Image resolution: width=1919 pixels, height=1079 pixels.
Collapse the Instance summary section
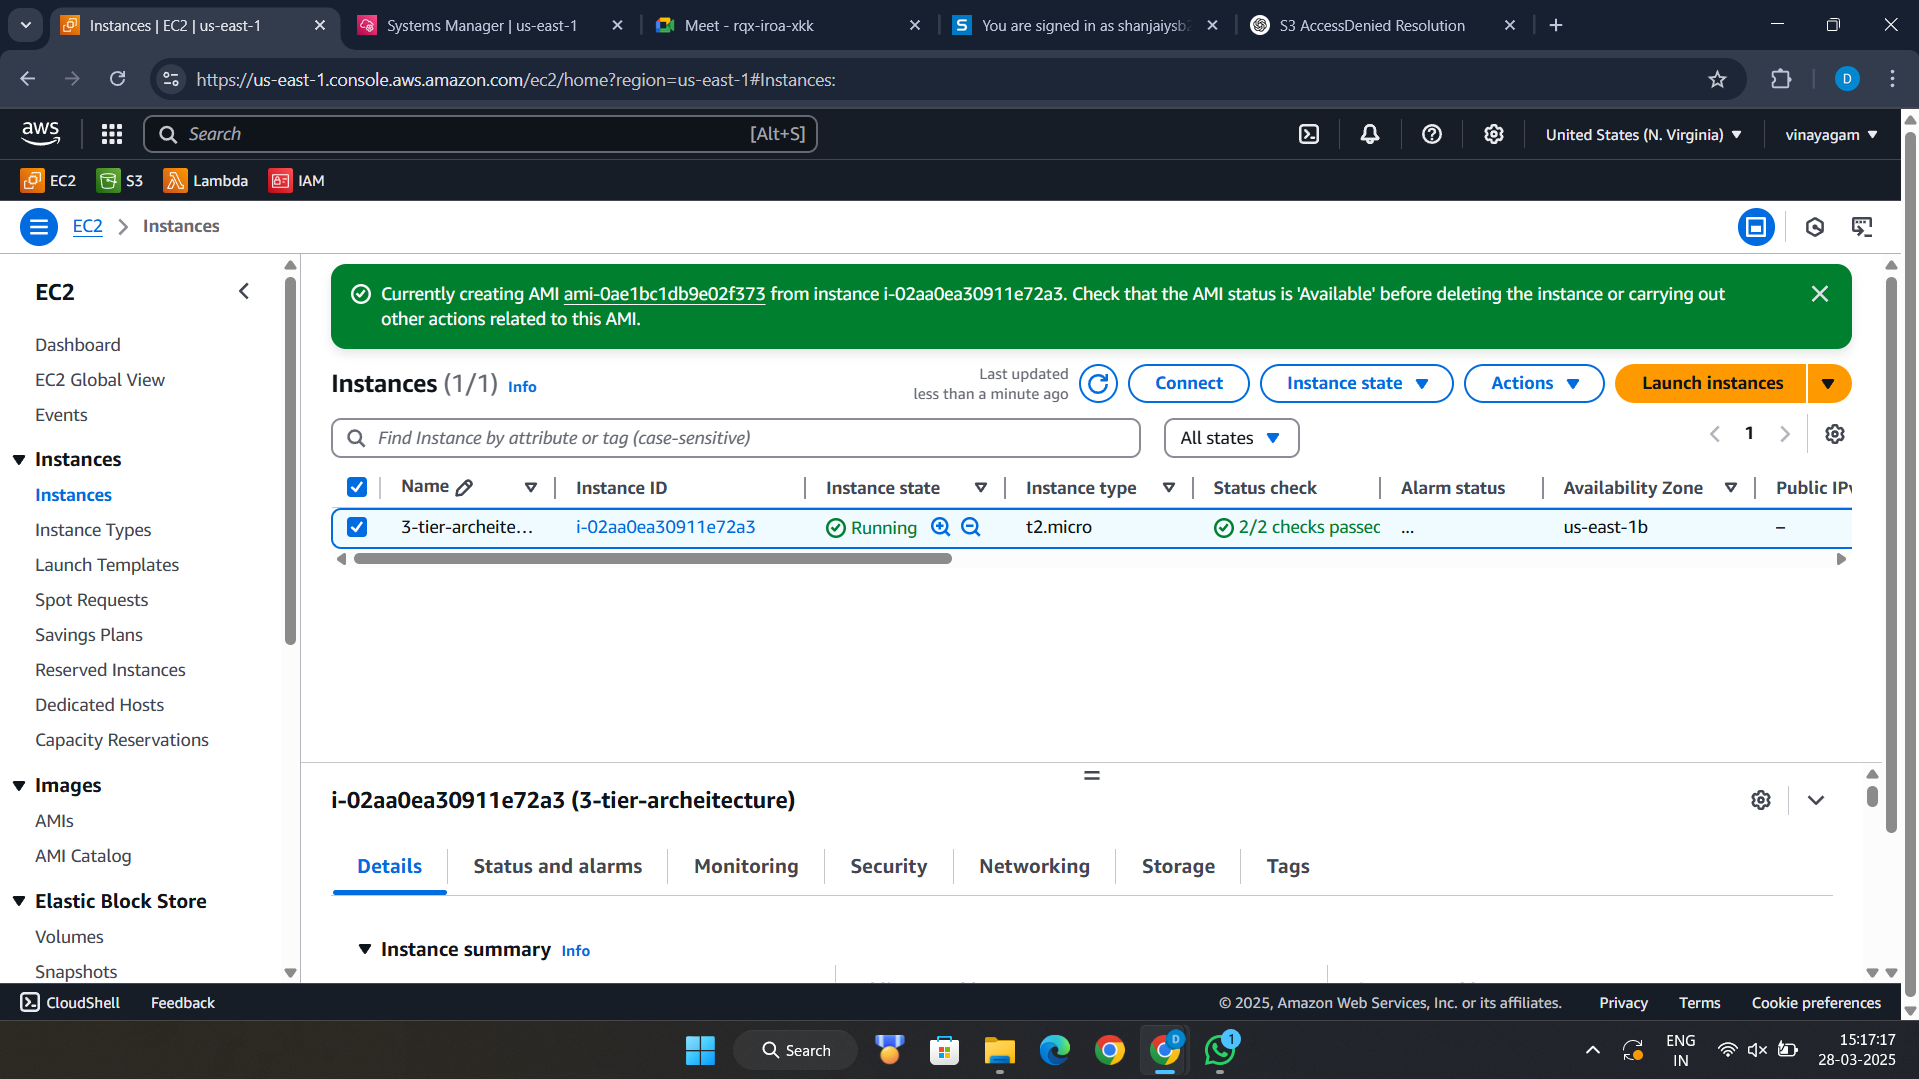[x=365, y=949]
